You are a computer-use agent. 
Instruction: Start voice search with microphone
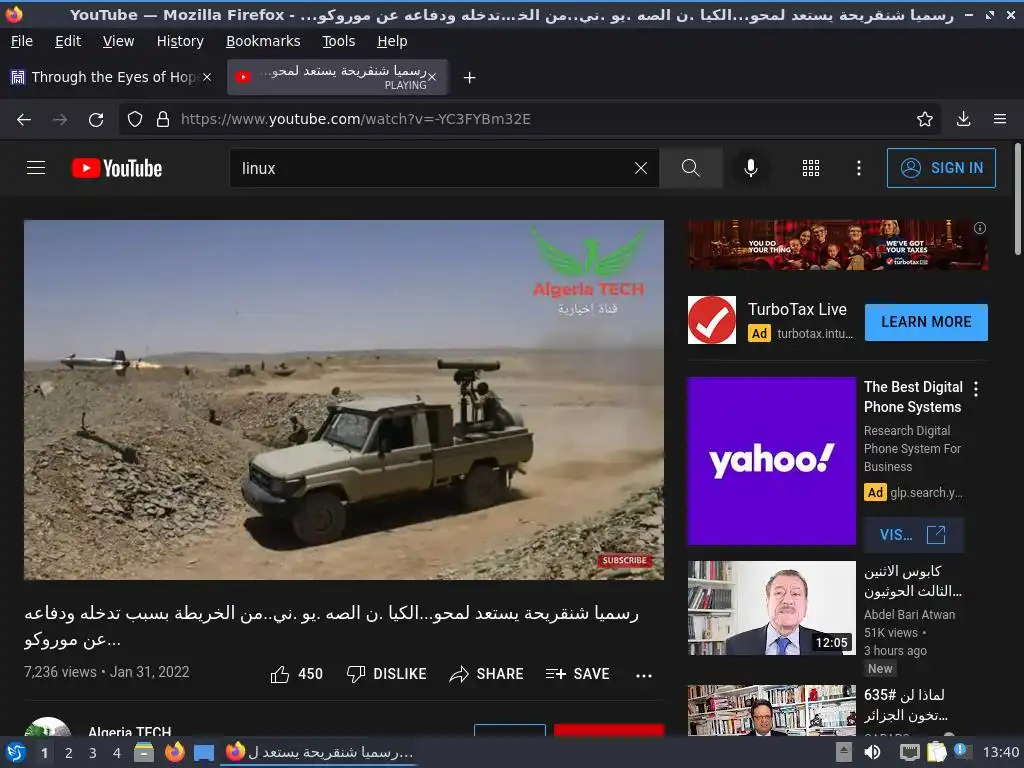751,168
